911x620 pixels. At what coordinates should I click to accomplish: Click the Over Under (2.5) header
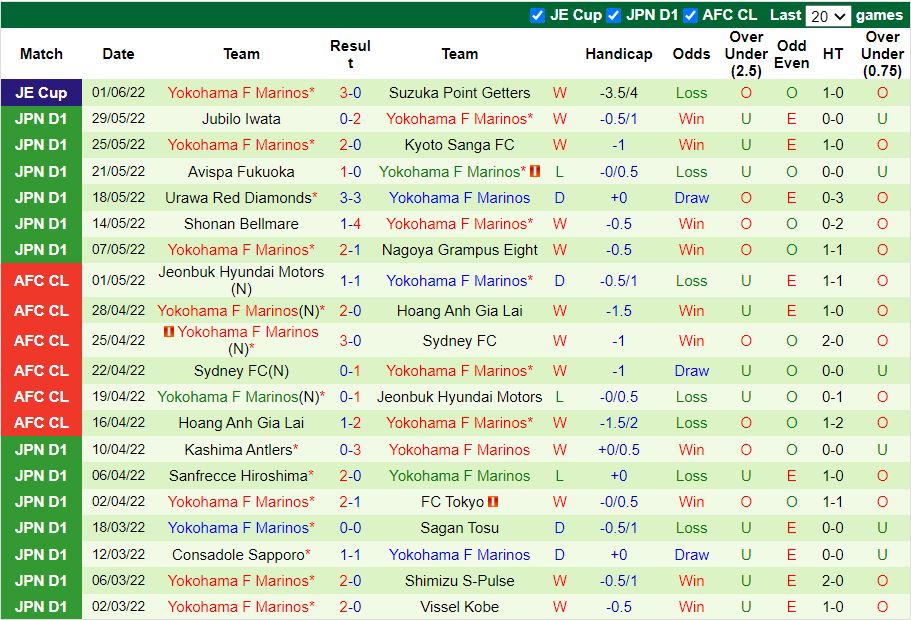tap(746, 53)
